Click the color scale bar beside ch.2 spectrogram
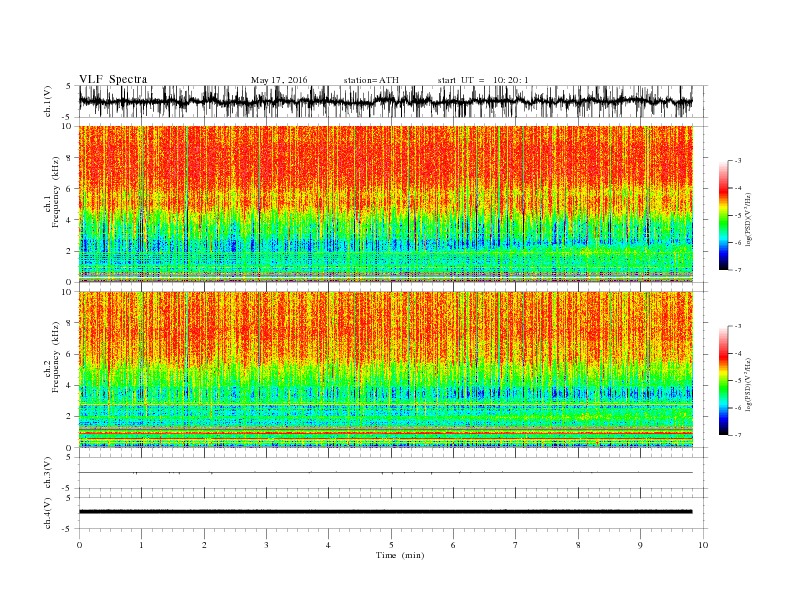Screen dimensions: 792x612 723,381
